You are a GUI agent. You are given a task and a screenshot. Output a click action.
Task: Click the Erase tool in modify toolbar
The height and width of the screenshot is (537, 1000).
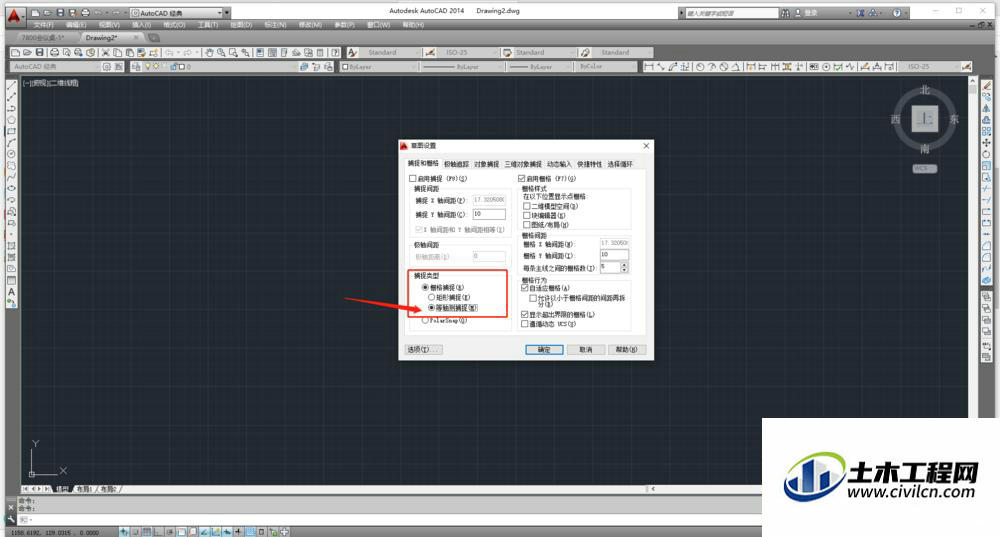point(987,85)
